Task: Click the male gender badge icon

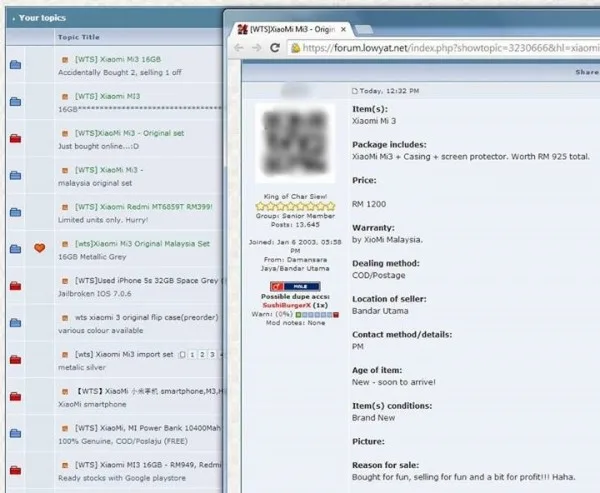Action: pyautogui.click(x=295, y=286)
